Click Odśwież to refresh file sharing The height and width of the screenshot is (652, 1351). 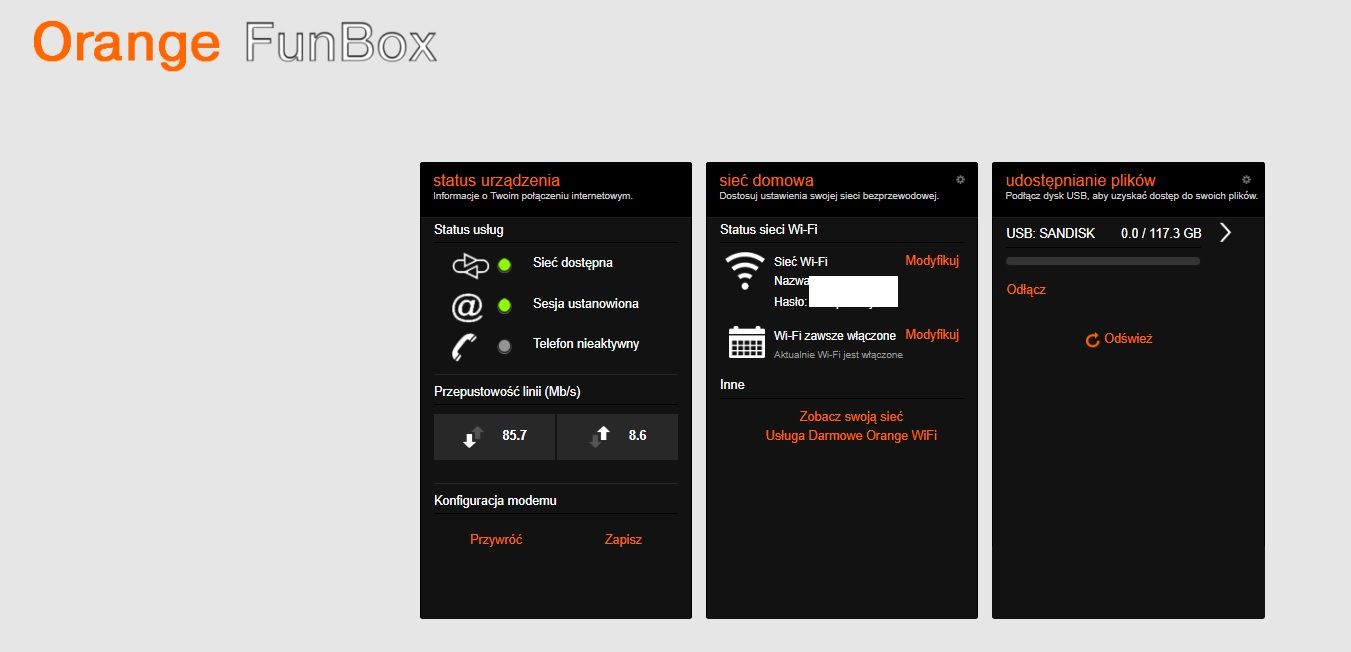(x=1129, y=339)
